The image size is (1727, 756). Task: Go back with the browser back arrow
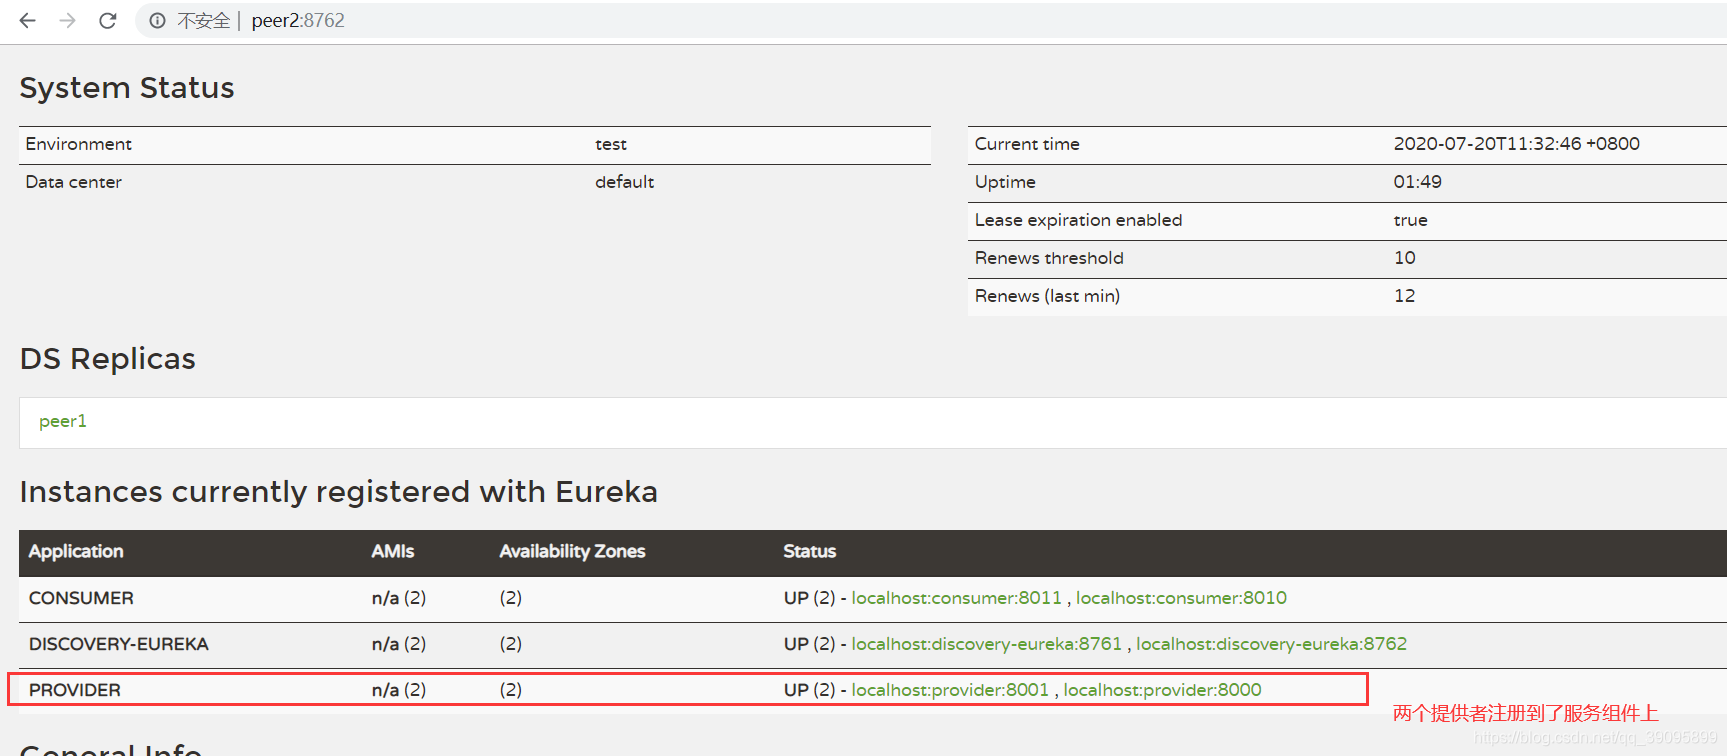point(27,20)
